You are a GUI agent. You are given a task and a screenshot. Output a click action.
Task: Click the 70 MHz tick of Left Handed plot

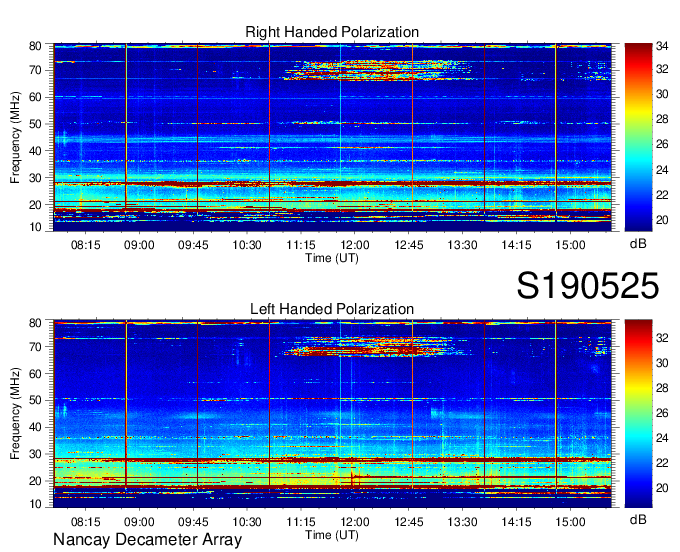35,347
